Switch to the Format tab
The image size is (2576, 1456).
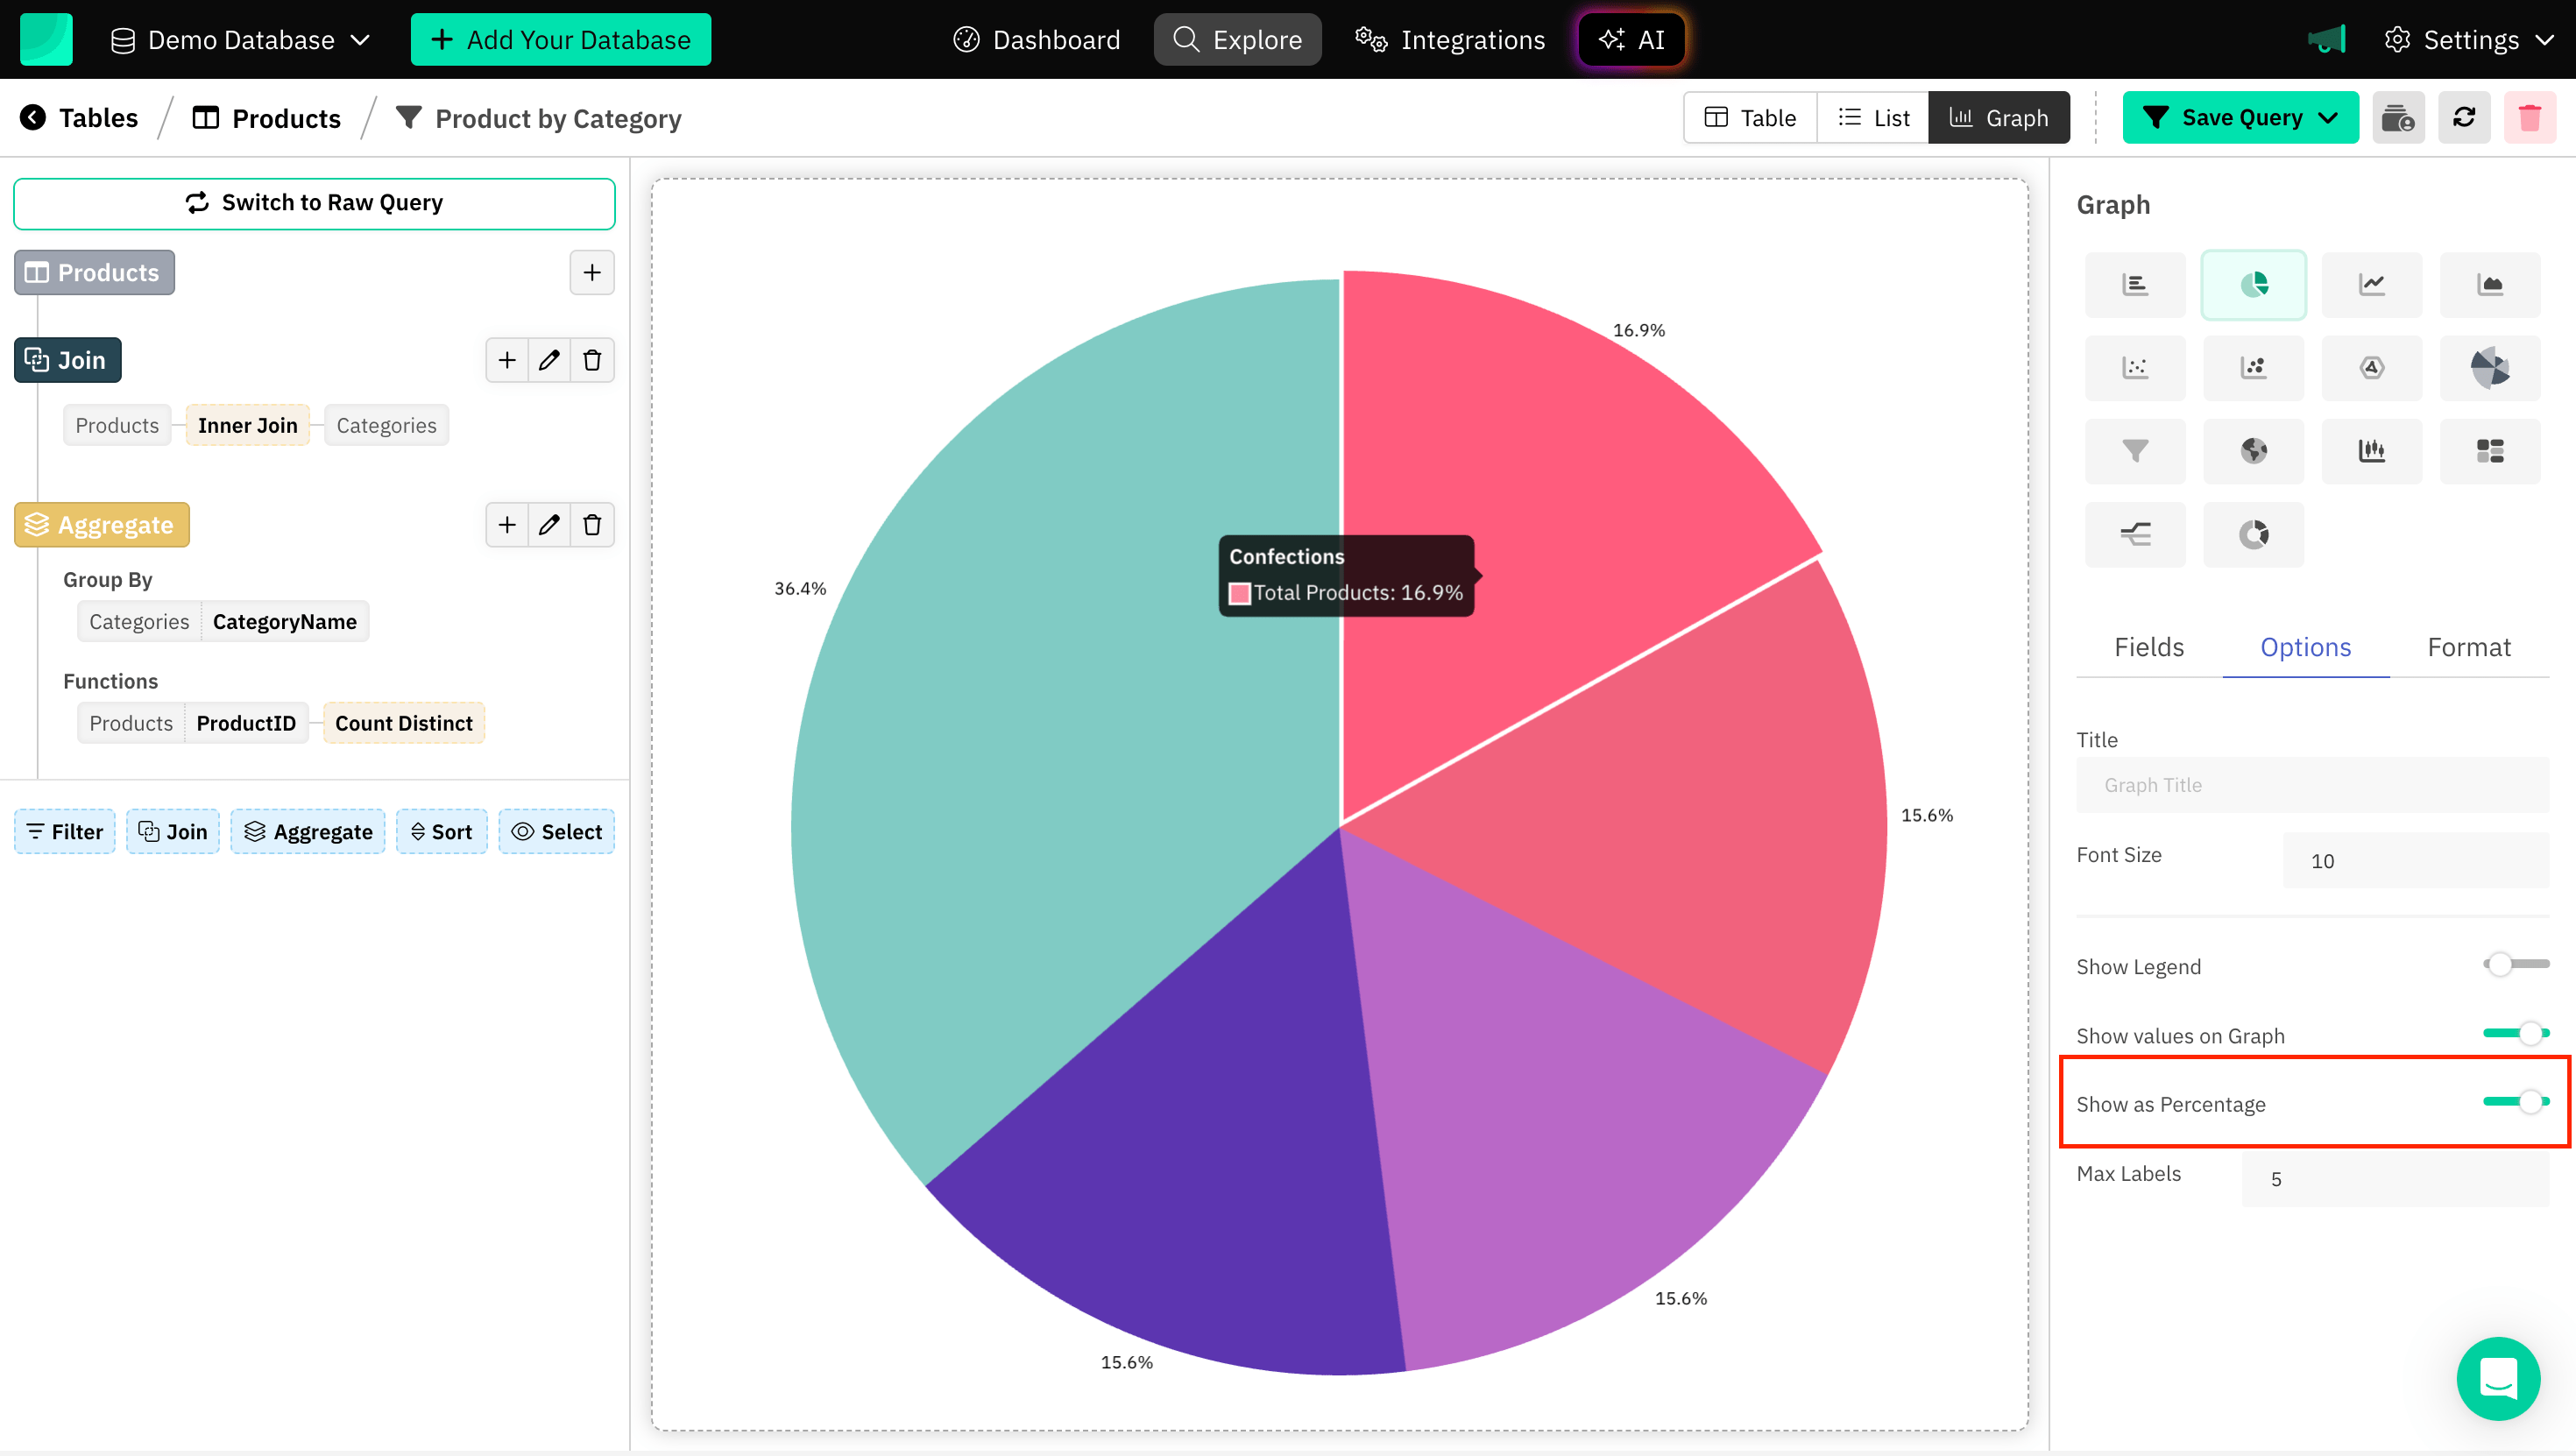(x=2469, y=647)
